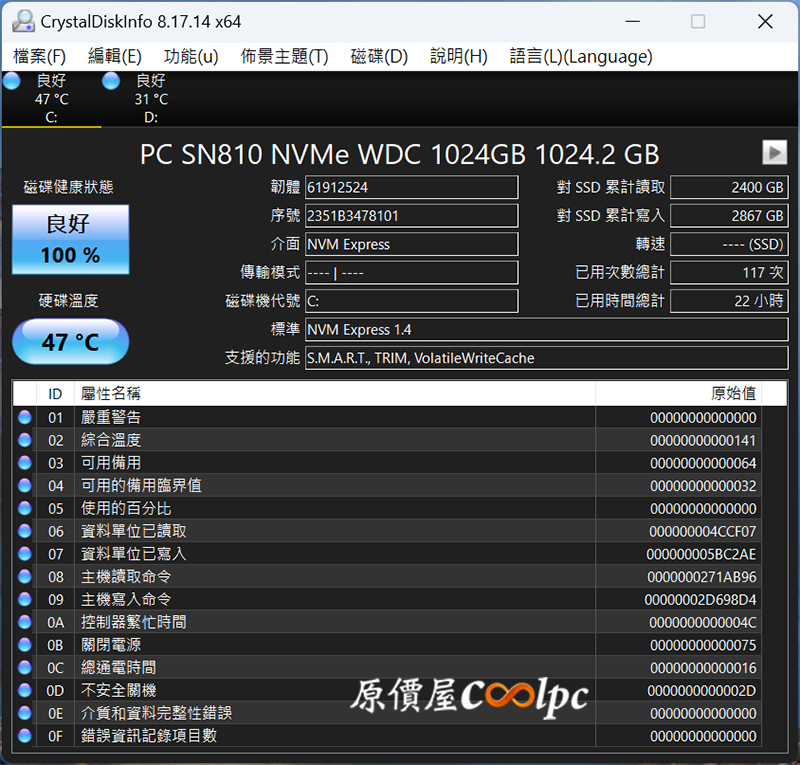The width and height of the screenshot is (800, 765).
Task: Click the ID column header
Action: 55,393
